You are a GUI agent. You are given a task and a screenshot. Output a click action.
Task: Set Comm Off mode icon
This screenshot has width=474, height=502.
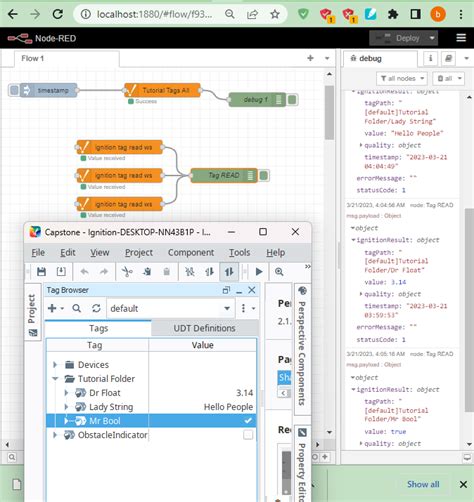190,272
